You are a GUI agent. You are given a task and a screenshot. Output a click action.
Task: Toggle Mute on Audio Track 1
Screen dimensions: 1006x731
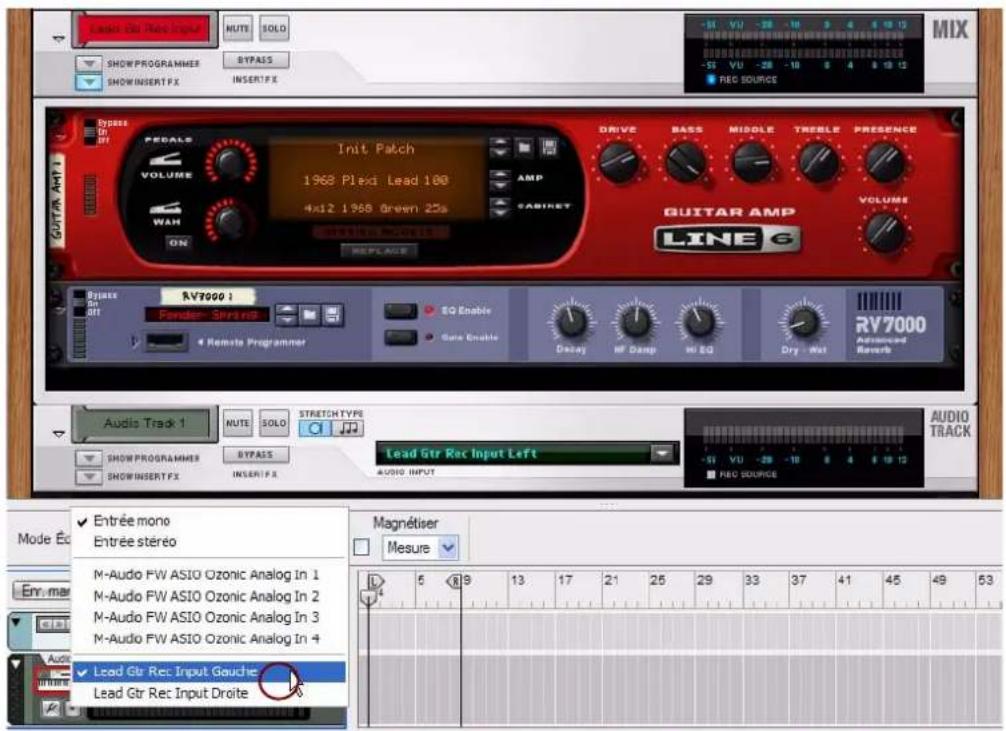click(237, 424)
